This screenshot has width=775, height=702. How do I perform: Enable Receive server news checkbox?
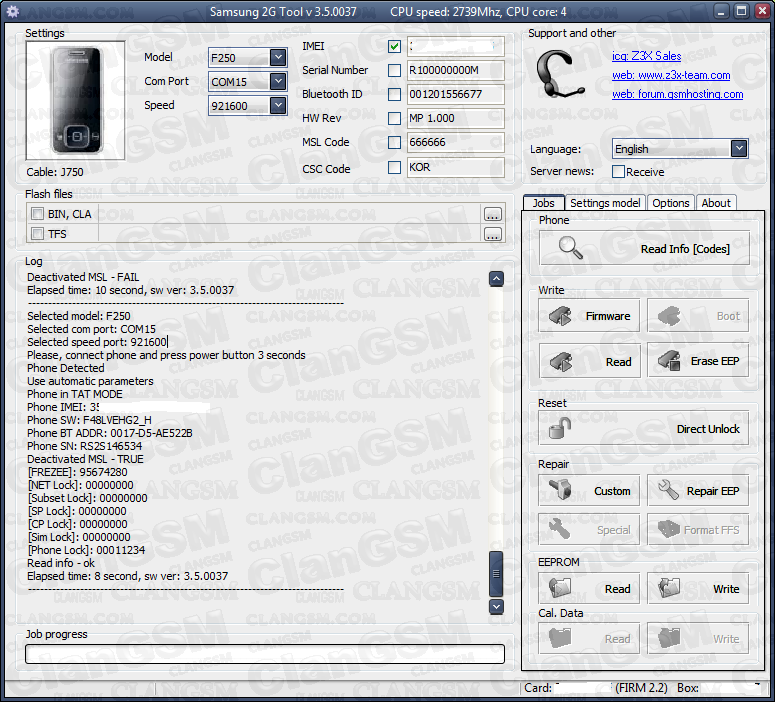click(618, 172)
